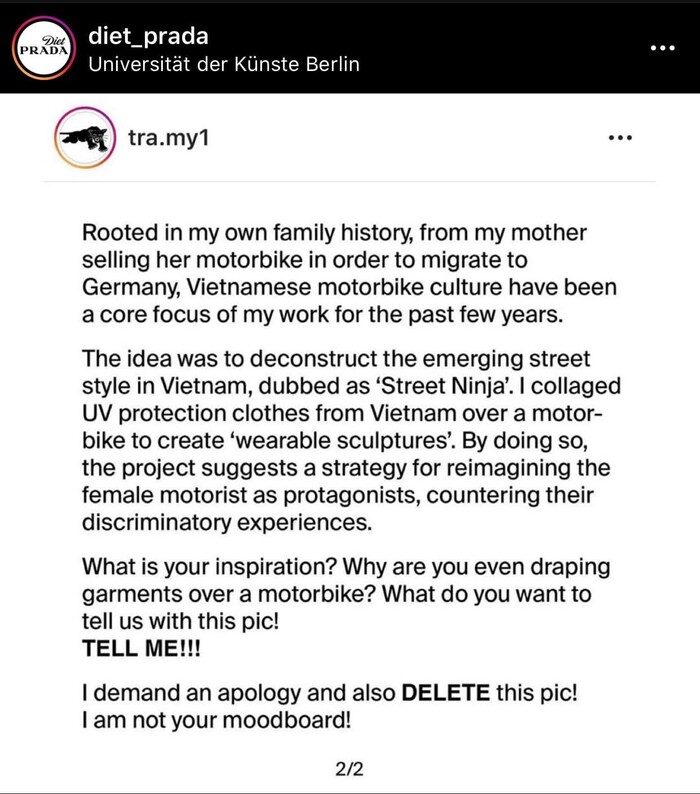Tap the 2/2 slide counter

350,770
